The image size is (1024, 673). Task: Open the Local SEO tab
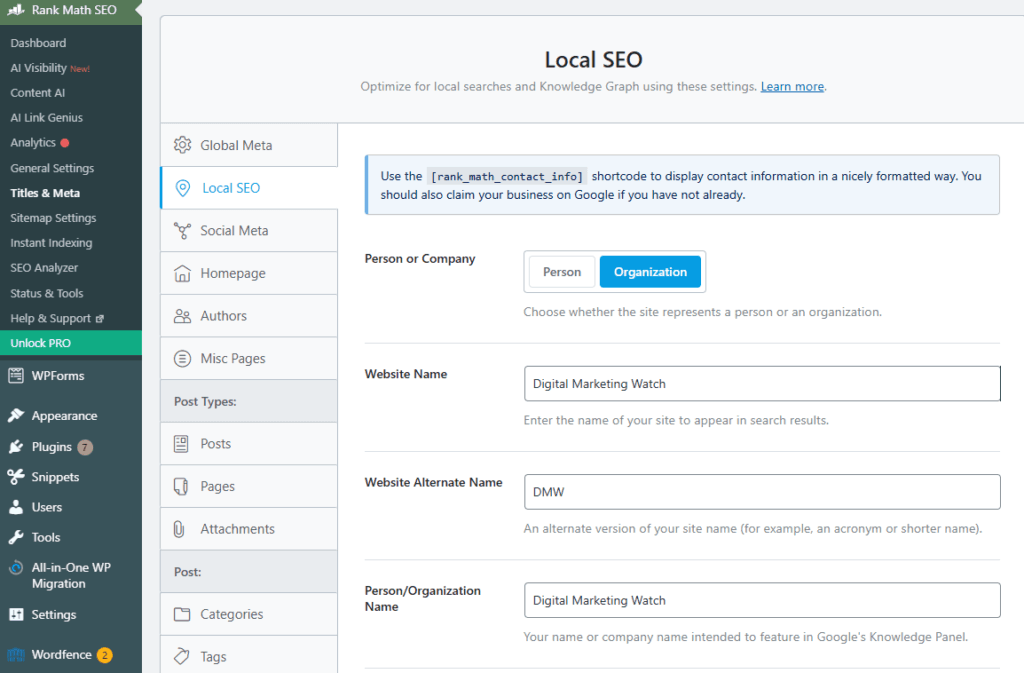(x=249, y=188)
